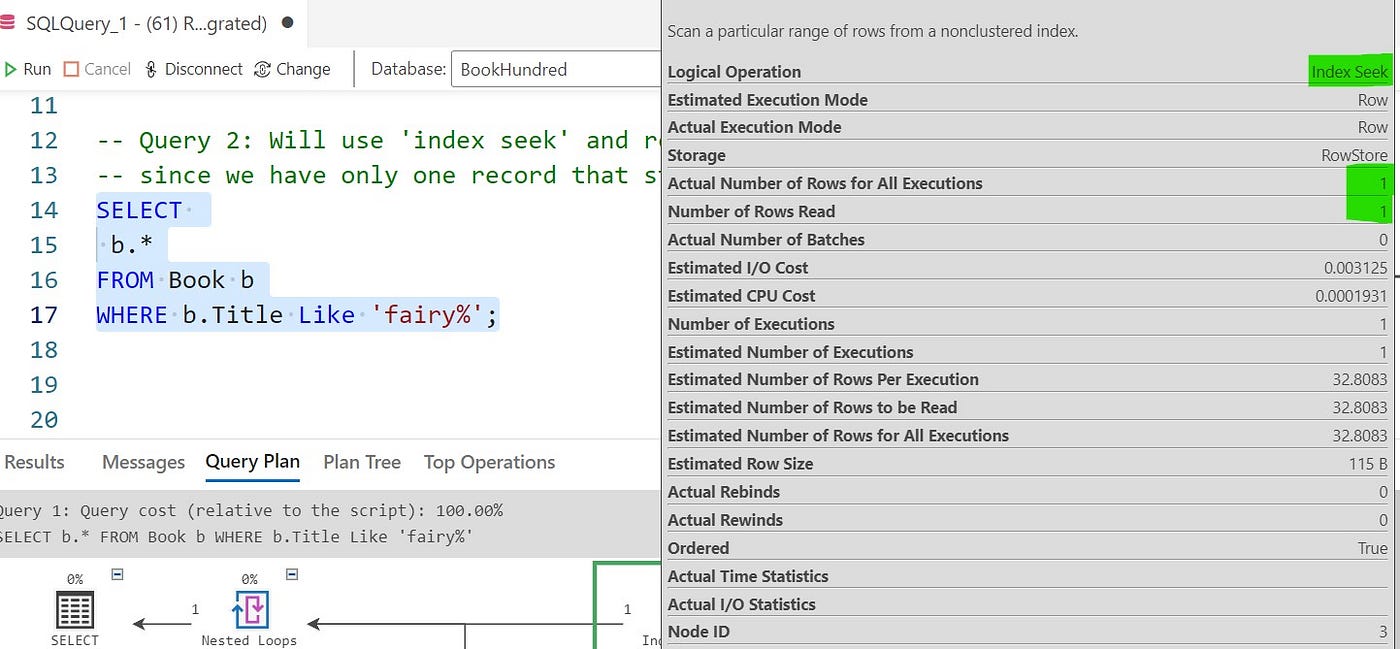This screenshot has height=649, width=1400.
Task: Click the Estimated Row Size row
Action: (1028, 464)
